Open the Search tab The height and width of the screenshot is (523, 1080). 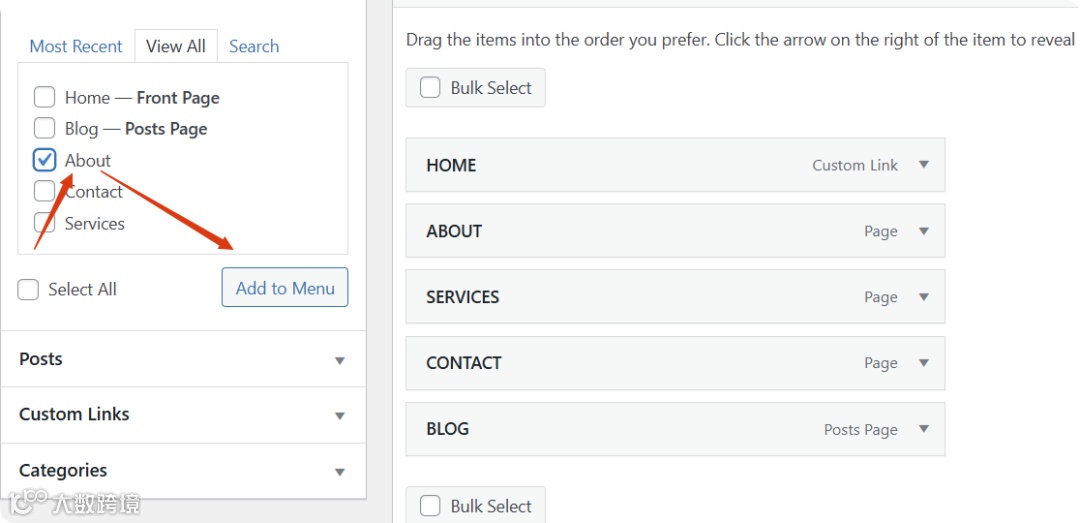point(254,46)
